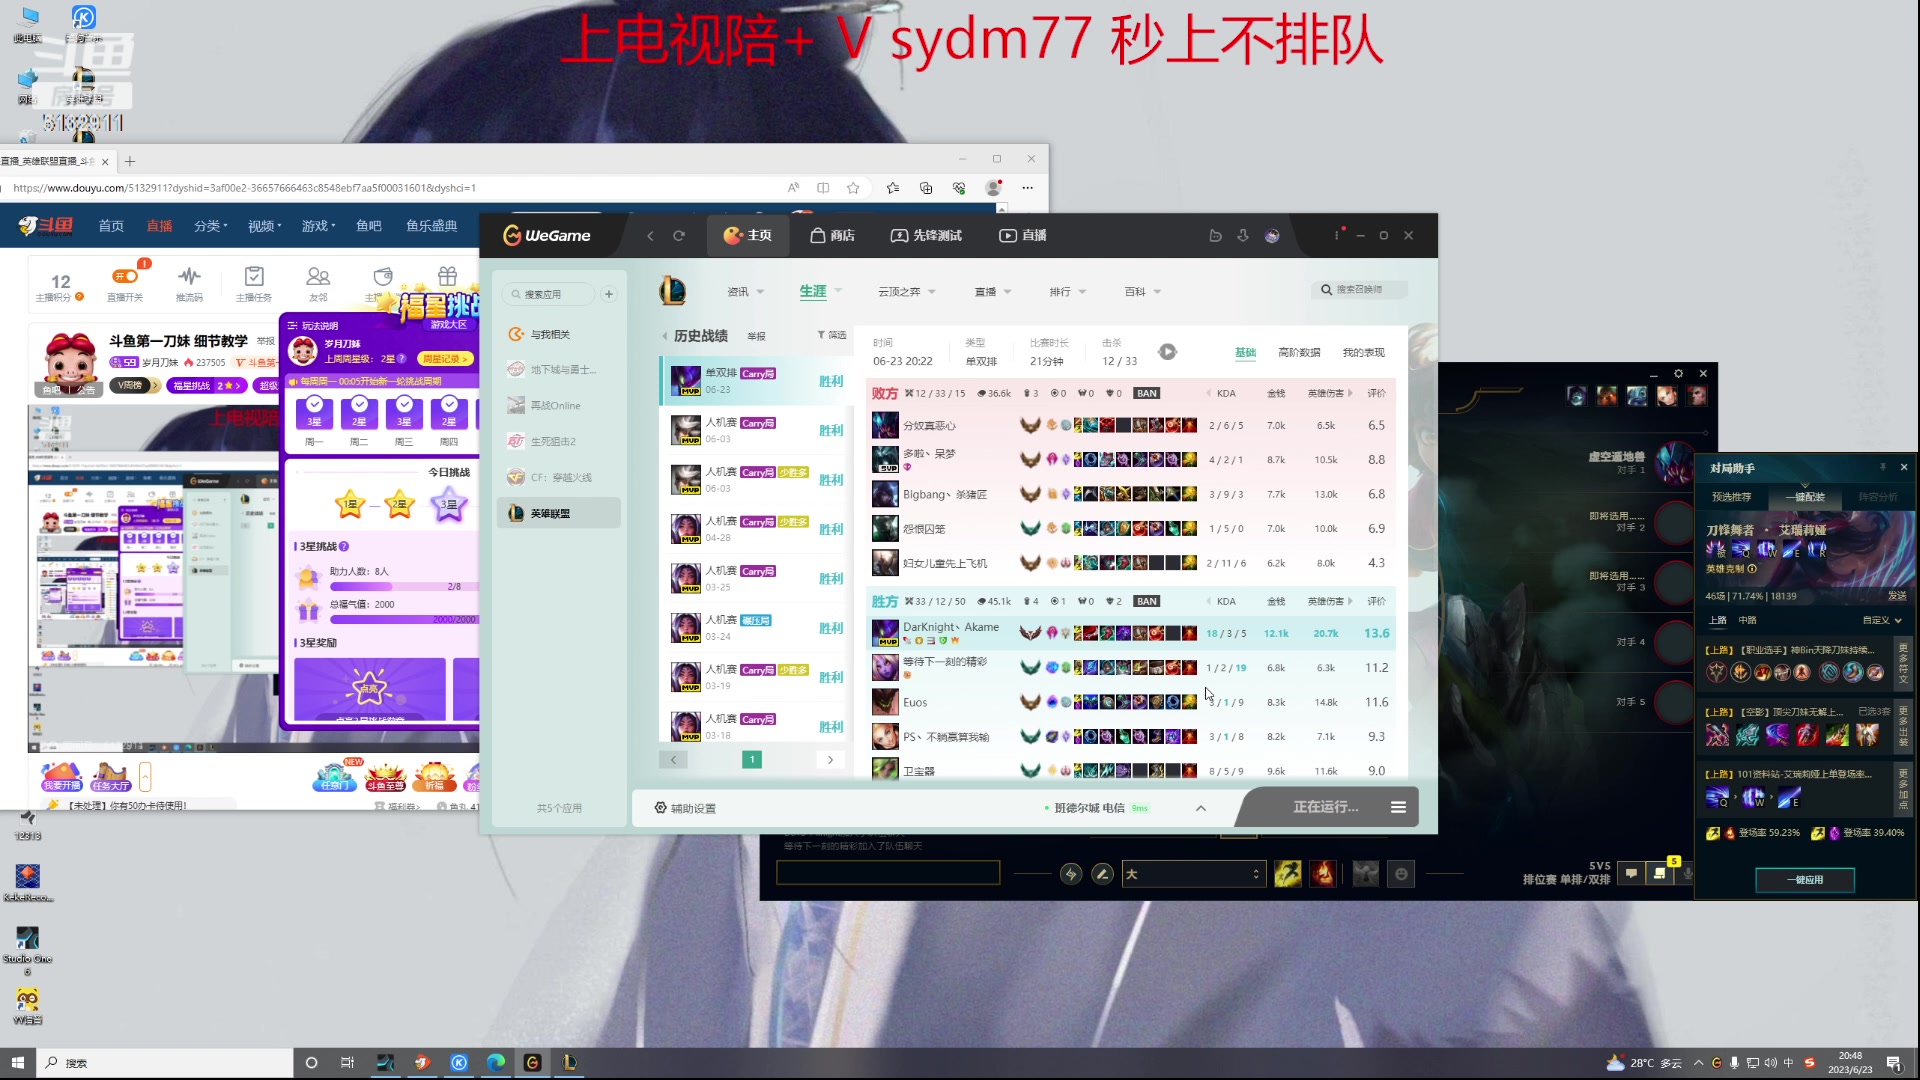Toggle the 直播开关 switch on Douyu
Screen dimensions: 1920x1080
125,277
